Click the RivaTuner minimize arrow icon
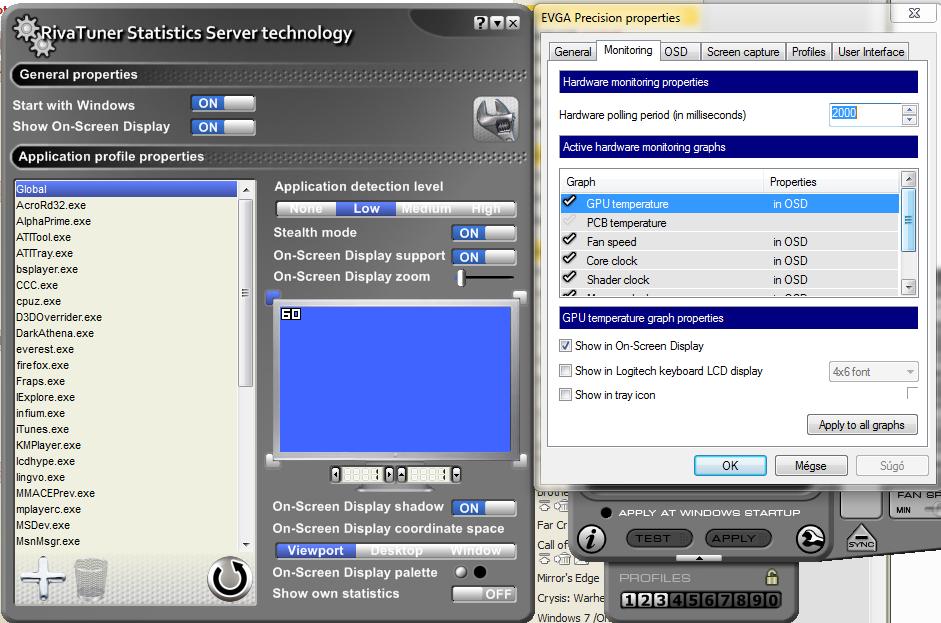 tap(497, 23)
